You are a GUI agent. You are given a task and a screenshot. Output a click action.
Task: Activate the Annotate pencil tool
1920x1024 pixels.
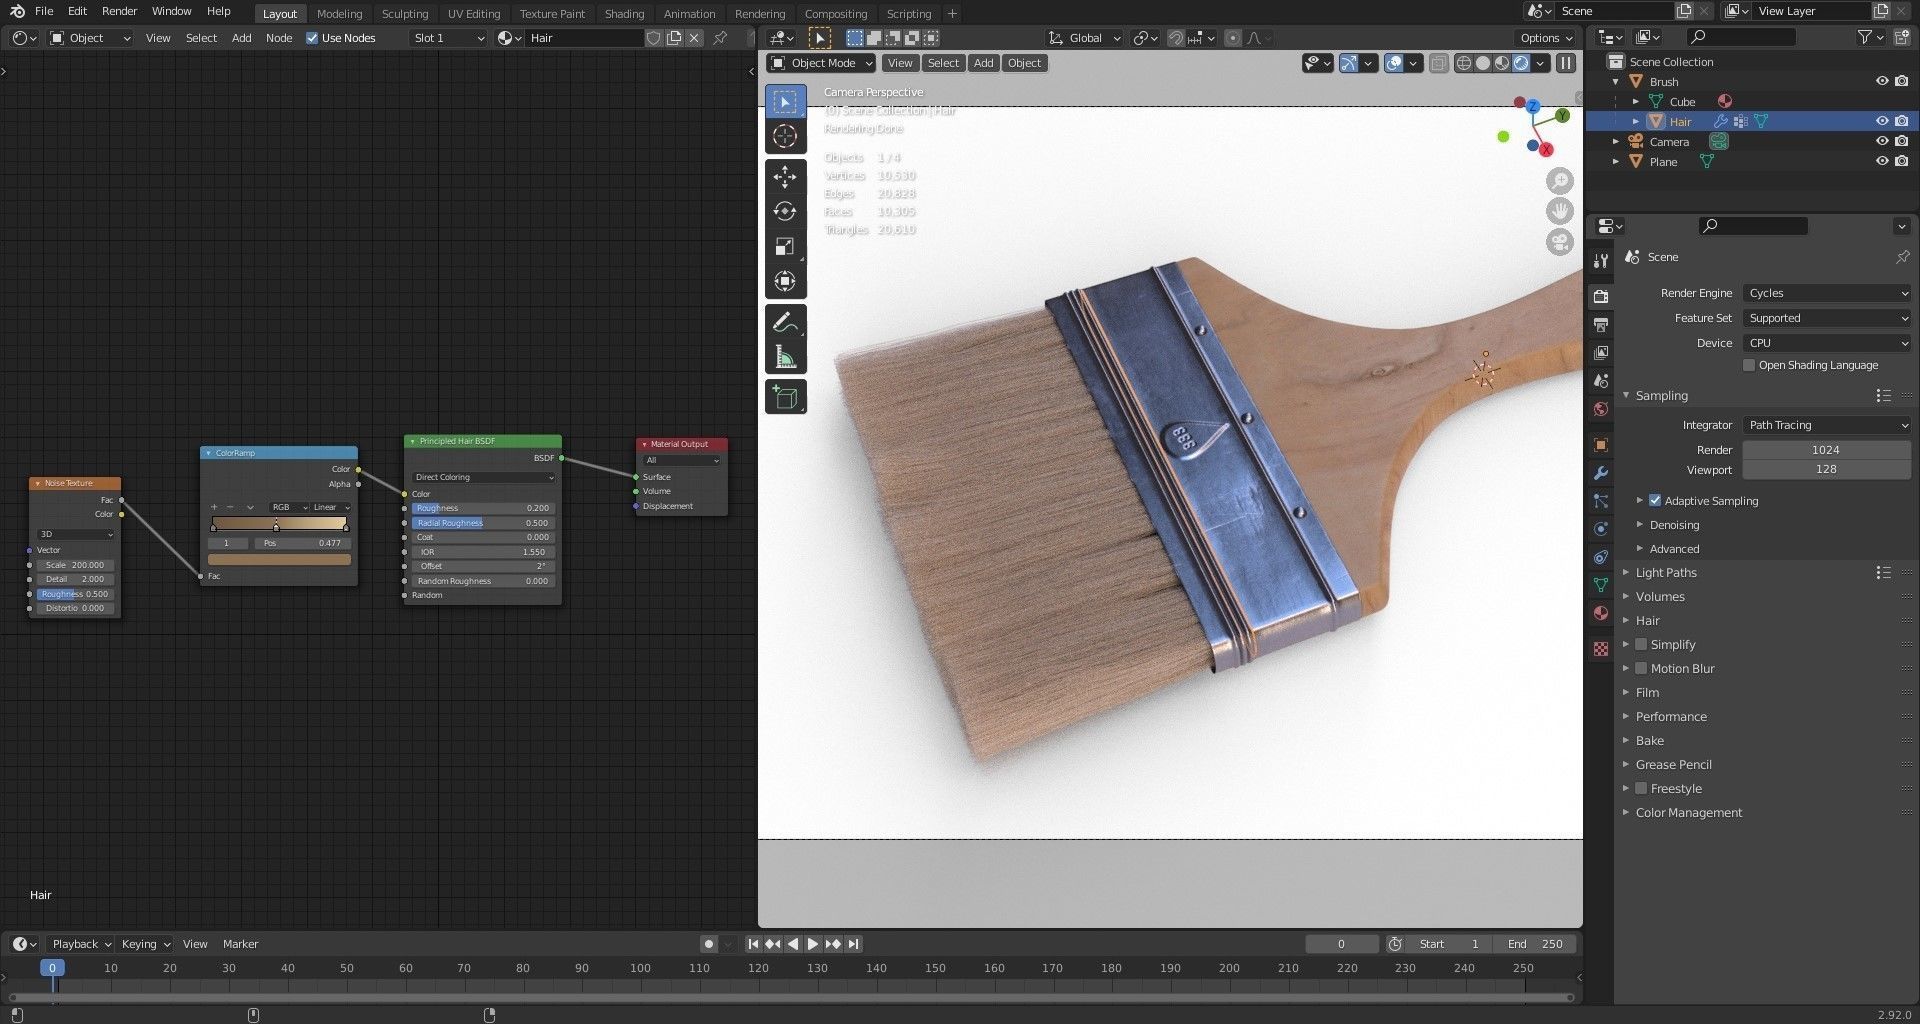click(785, 322)
